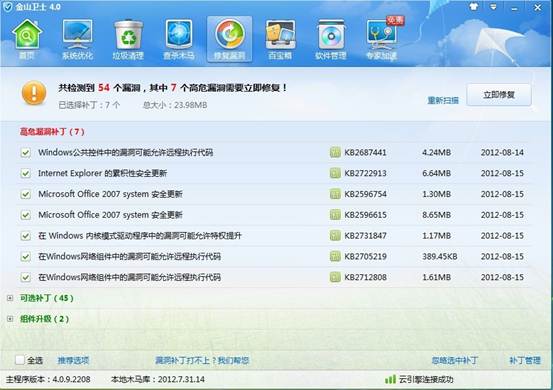Open 系统优化 system optimization icon
This screenshot has width=553, height=390.
tap(78, 39)
